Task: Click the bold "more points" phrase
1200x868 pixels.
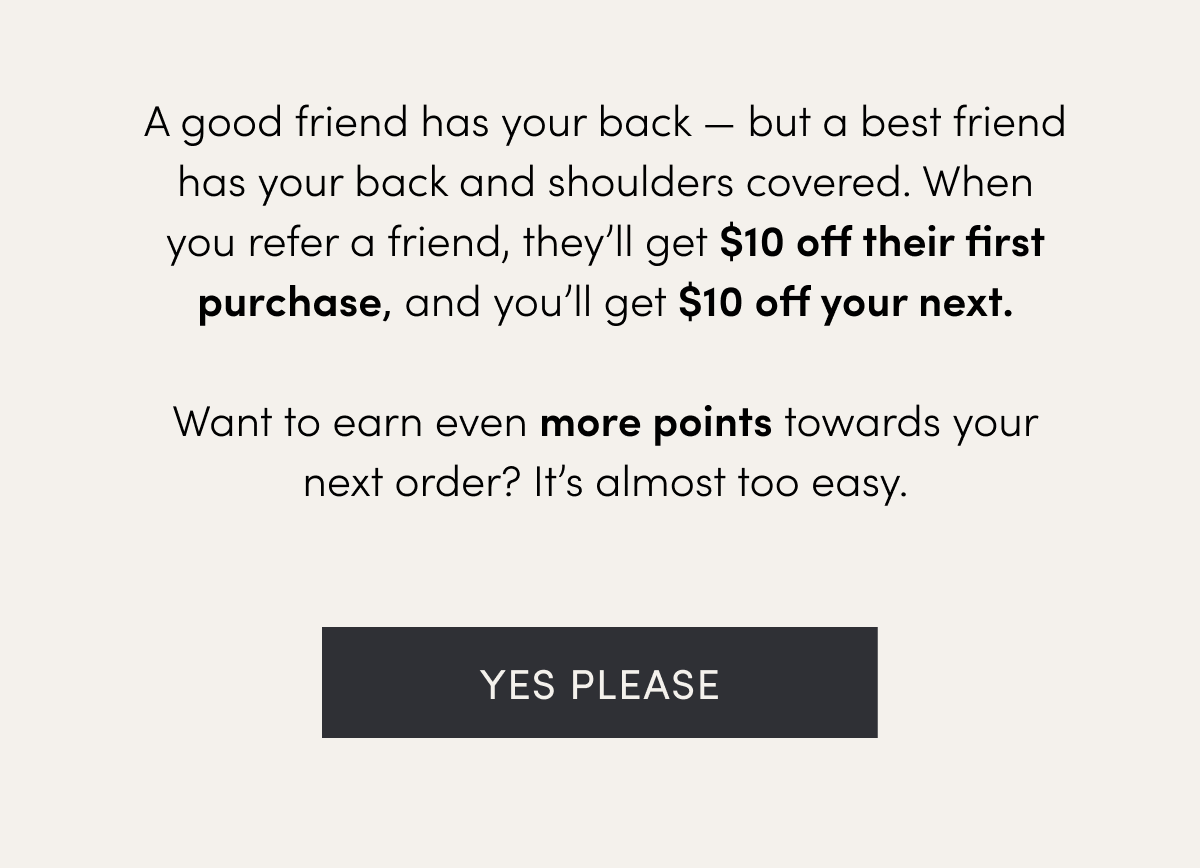Action: point(656,423)
